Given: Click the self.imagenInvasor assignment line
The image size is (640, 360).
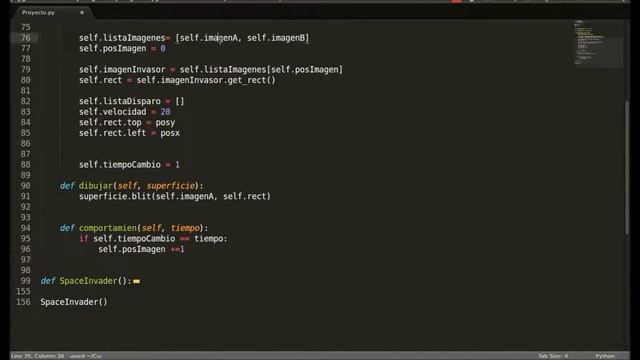Looking at the screenshot, I should (211, 70).
